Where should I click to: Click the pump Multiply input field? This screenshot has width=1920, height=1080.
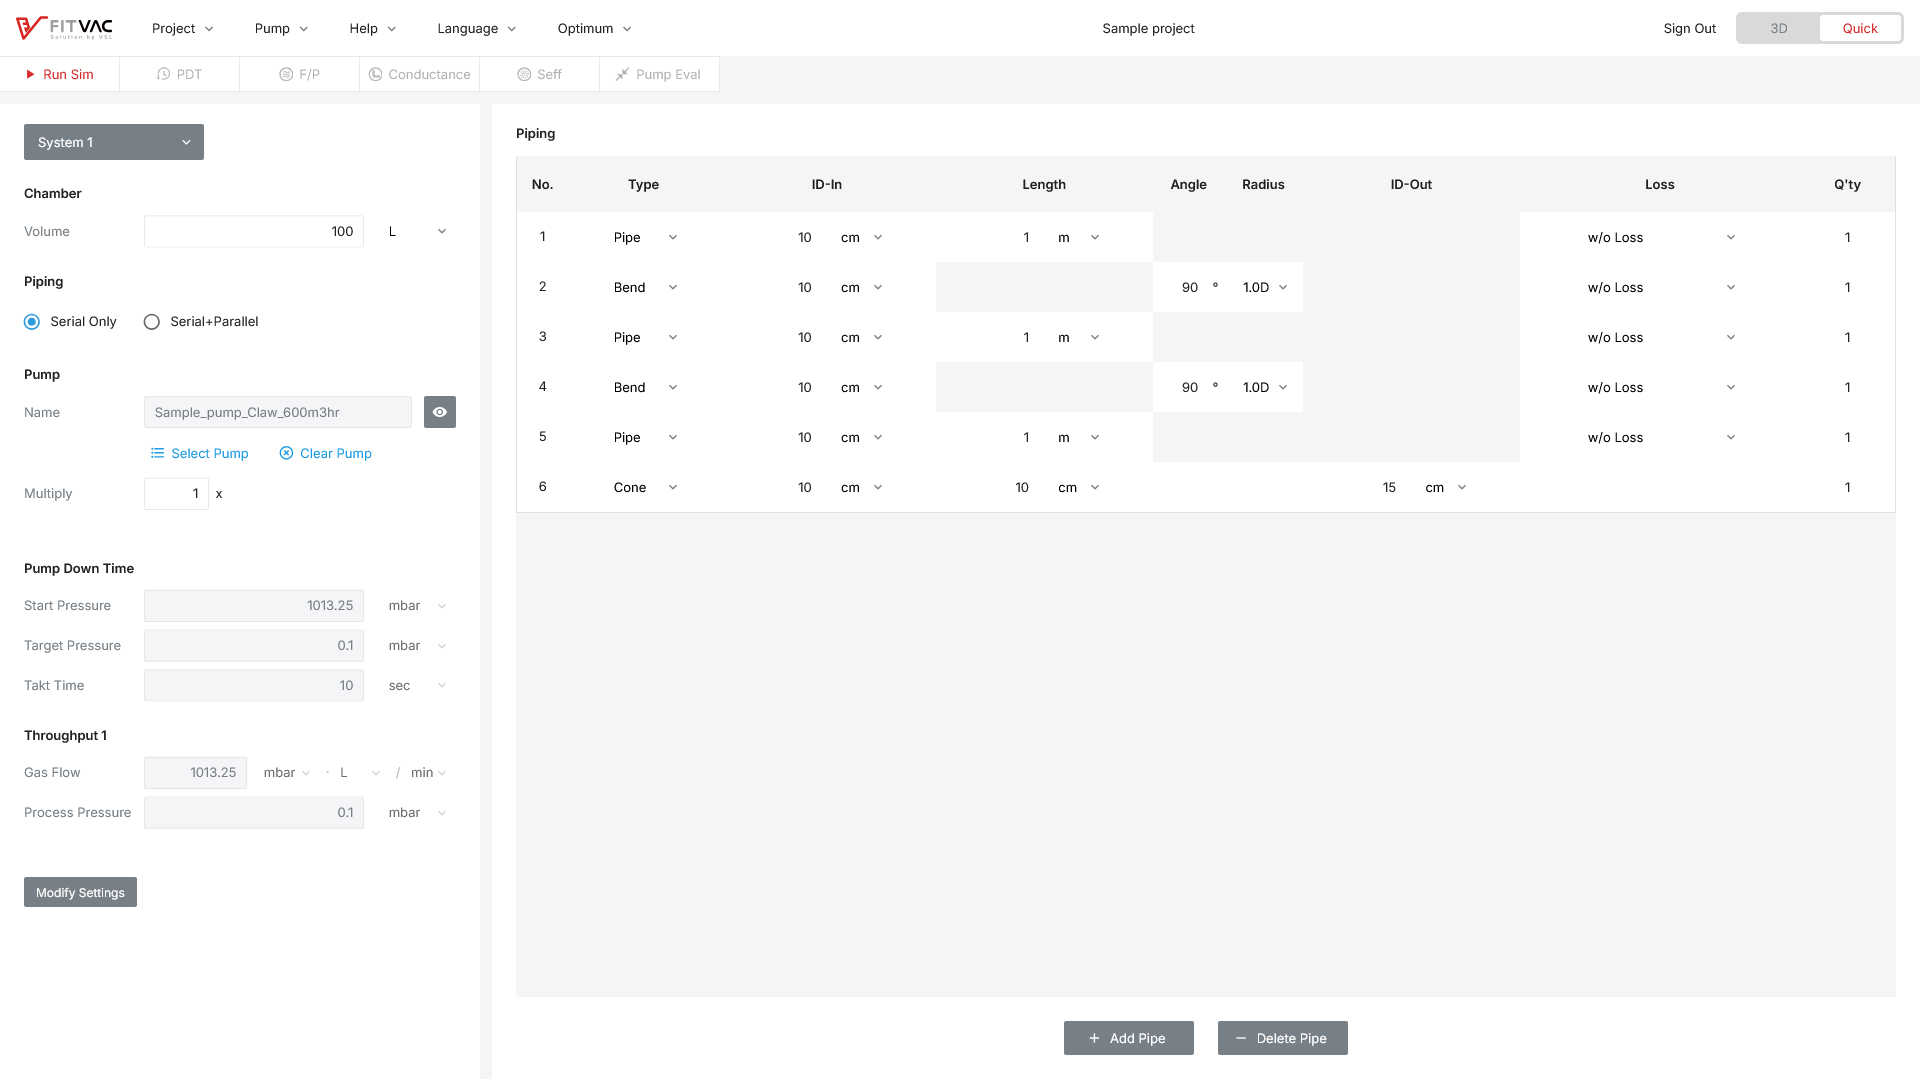point(176,494)
